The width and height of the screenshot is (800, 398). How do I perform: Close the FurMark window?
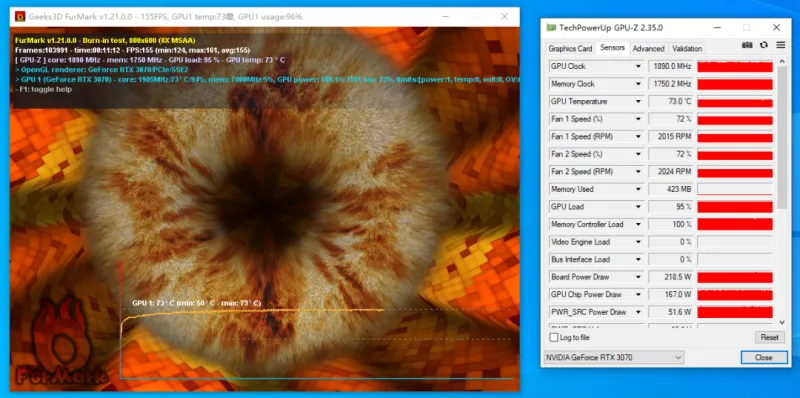pos(505,17)
